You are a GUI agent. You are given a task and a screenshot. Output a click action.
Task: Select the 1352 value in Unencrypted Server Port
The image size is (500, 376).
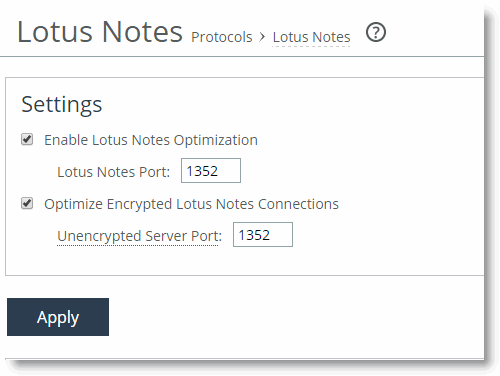coord(254,235)
